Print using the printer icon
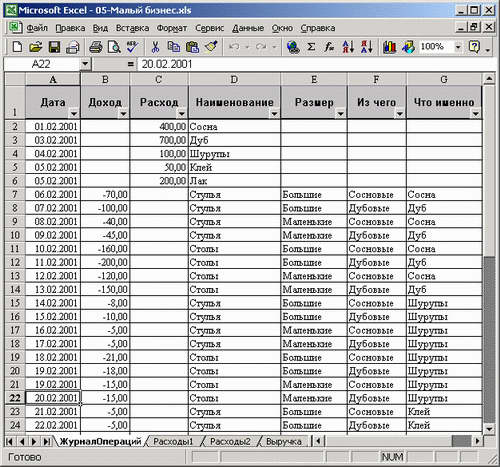 (x=96, y=47)
